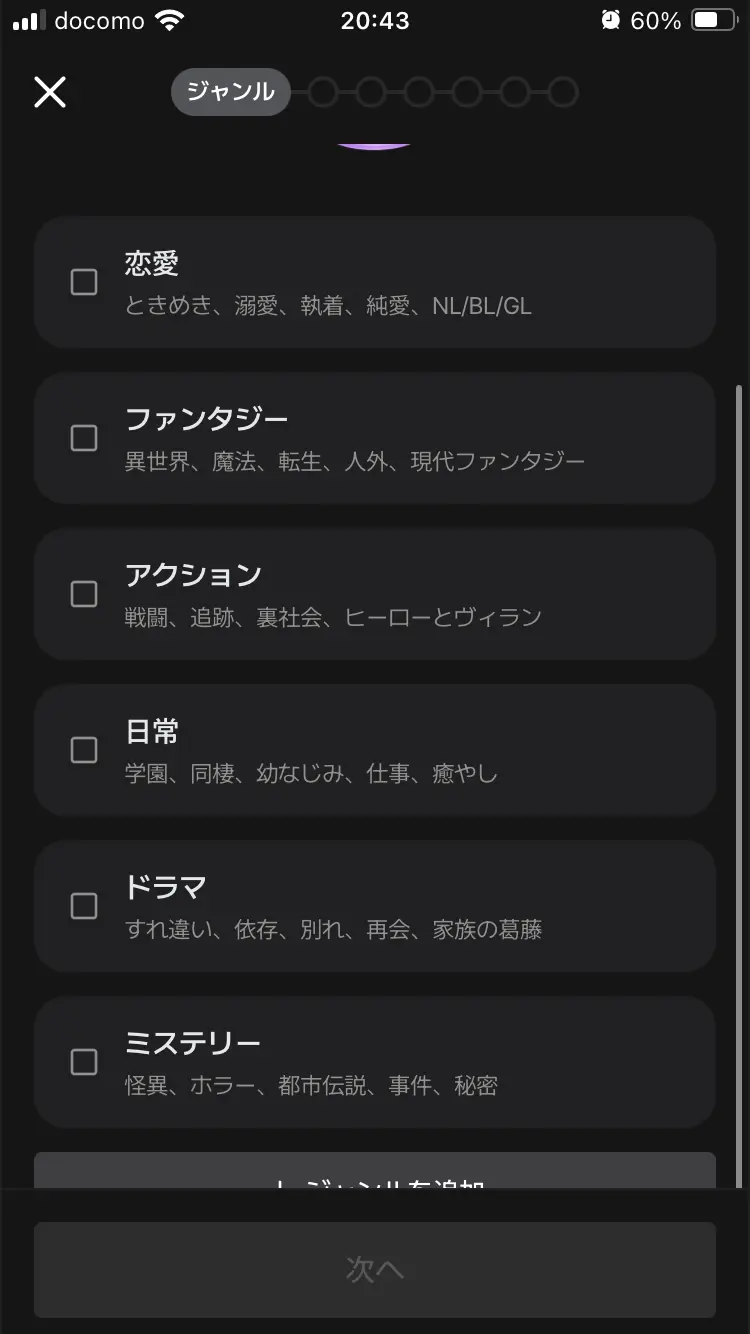Check the ミステリー genre checkbox
750x1334 pixels.
click(x=84, y=1062)
